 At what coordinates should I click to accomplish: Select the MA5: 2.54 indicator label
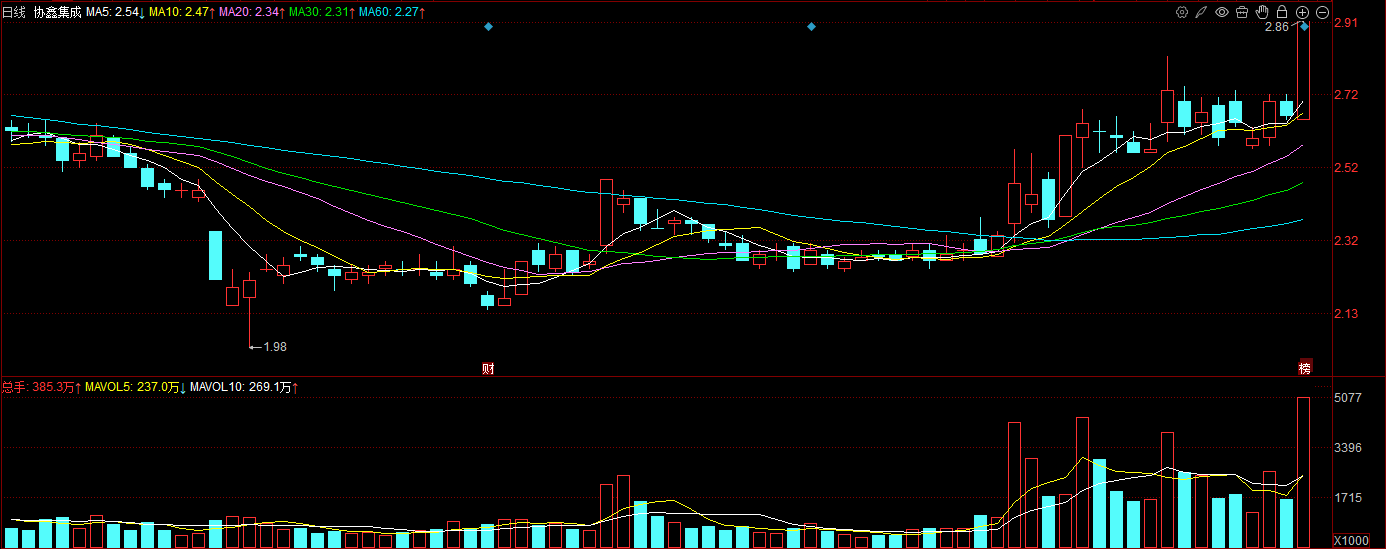pyautogui.click(x=115, y=12)
